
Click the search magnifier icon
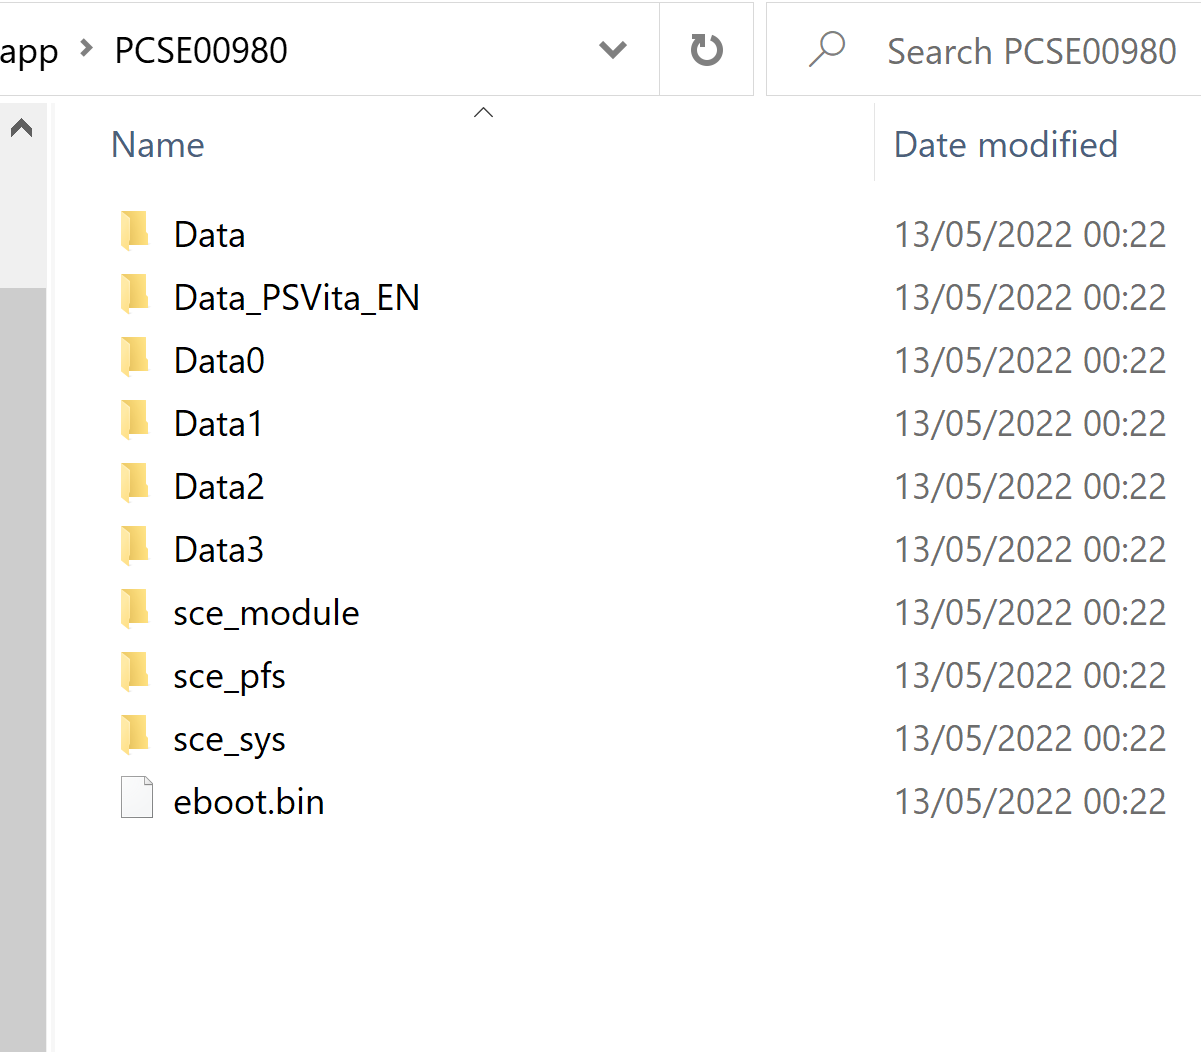826,49
